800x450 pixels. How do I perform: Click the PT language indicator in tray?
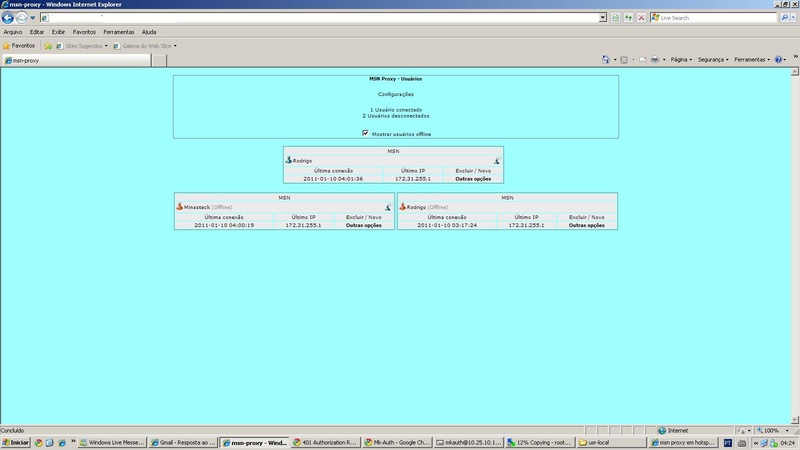[728, 443]
